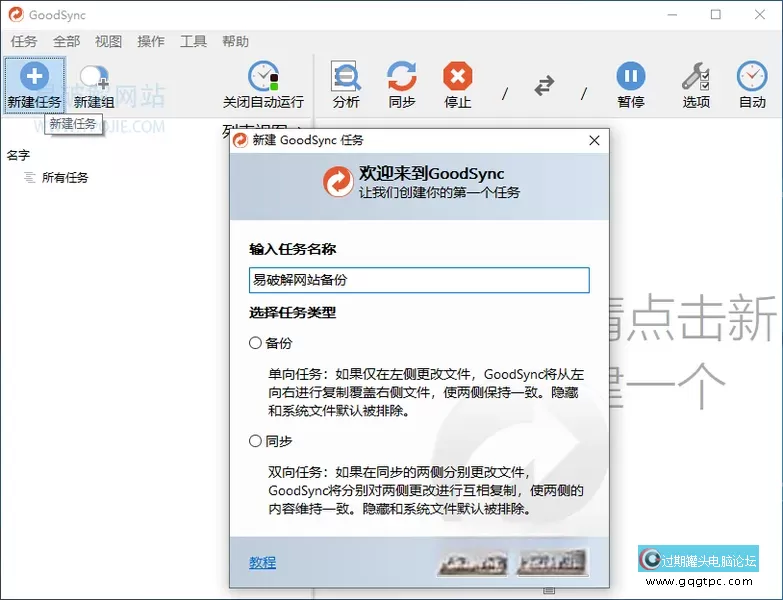Open the 帮助 menu
Screen dimensions: 783x600
[x=235, y=41]
